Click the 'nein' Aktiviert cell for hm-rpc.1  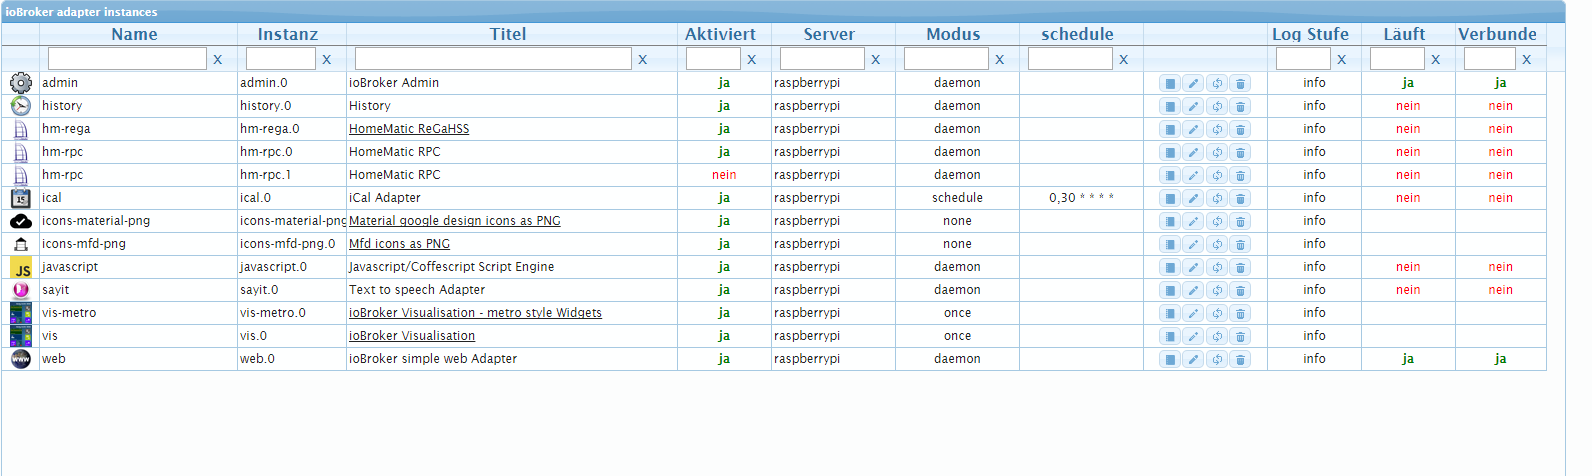724,175
